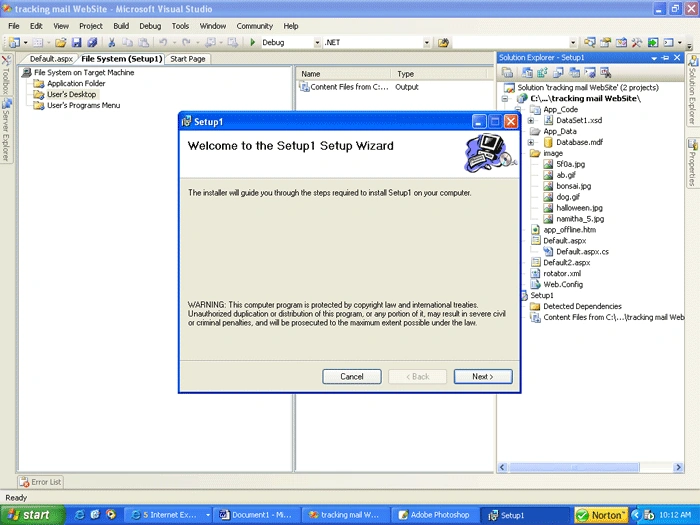Screen dimensions: 700x525
Task: Select namitha_5.jpg in Solution Explorer
Action: 580,219
